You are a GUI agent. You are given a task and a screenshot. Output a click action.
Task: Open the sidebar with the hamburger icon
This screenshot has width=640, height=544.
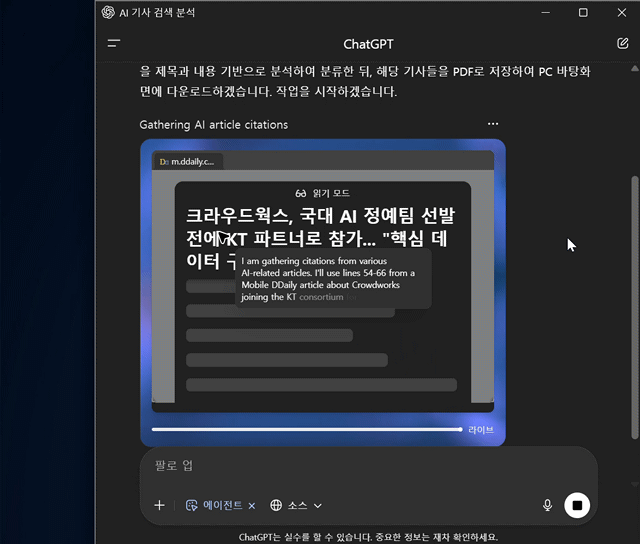(x=114, y=44)
